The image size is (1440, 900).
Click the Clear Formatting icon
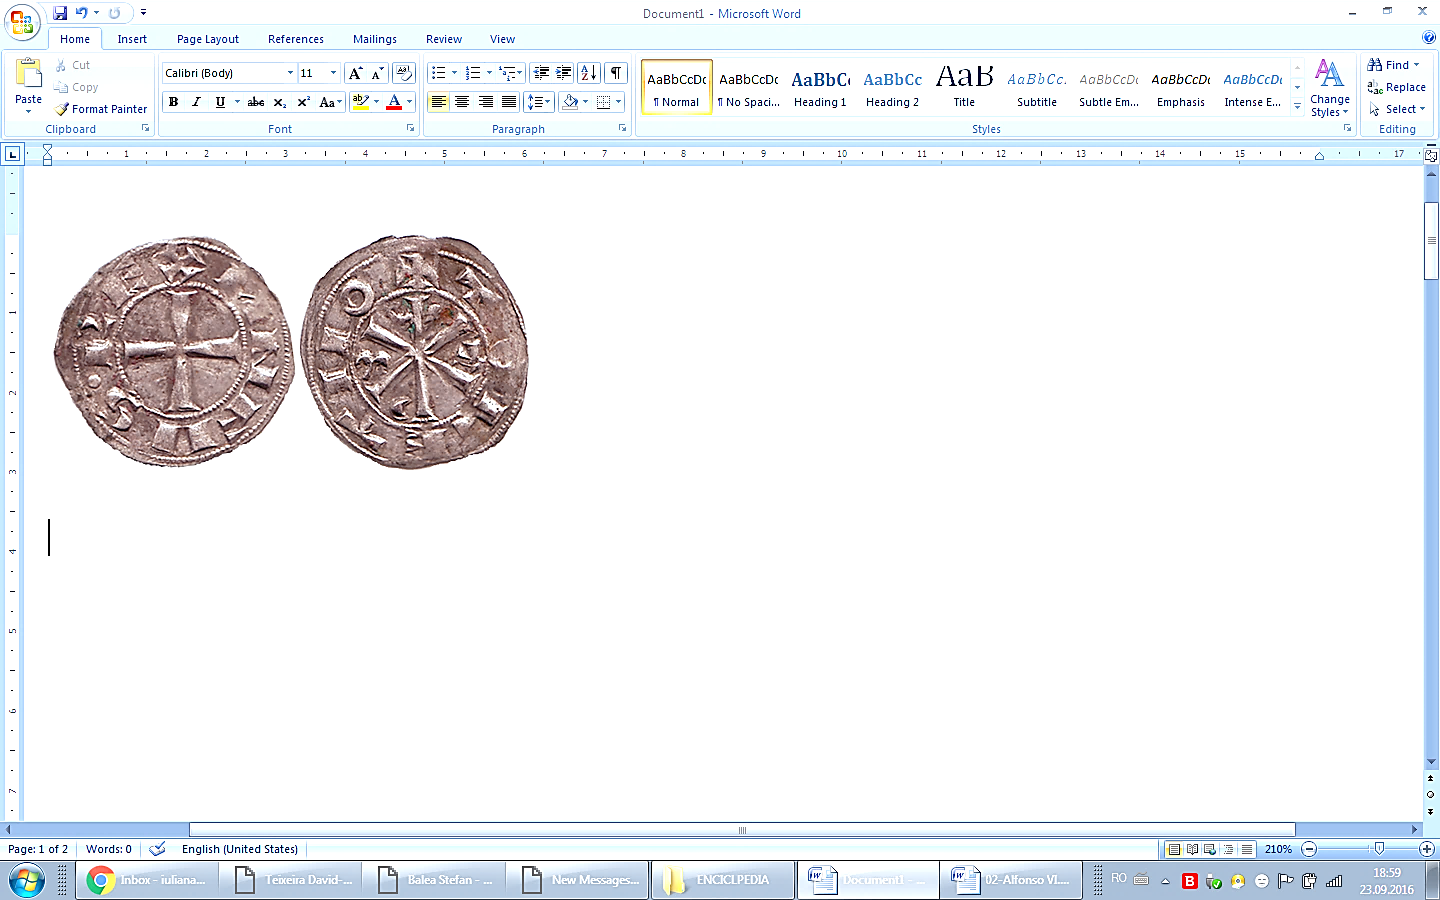pos(404,73)
